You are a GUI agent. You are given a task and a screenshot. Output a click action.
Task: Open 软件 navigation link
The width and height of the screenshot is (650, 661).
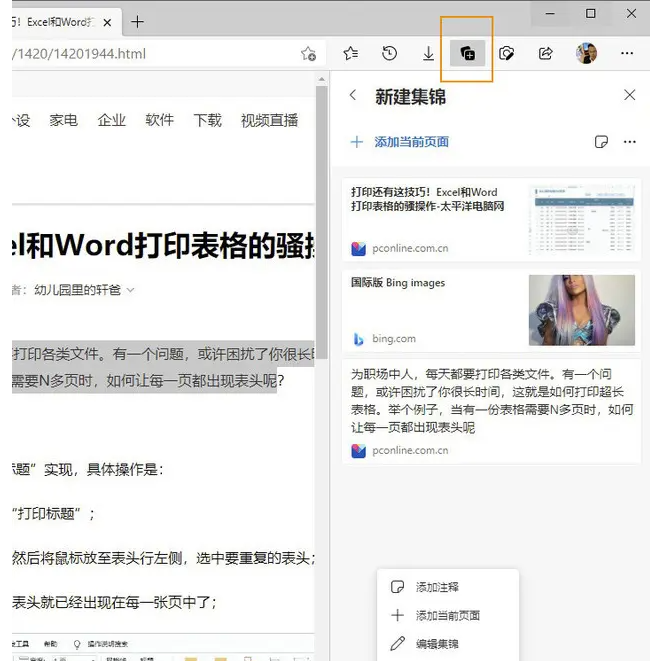(159, 120)
